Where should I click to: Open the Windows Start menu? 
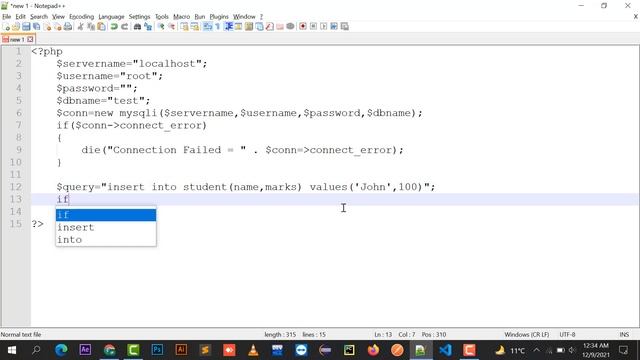12,350
